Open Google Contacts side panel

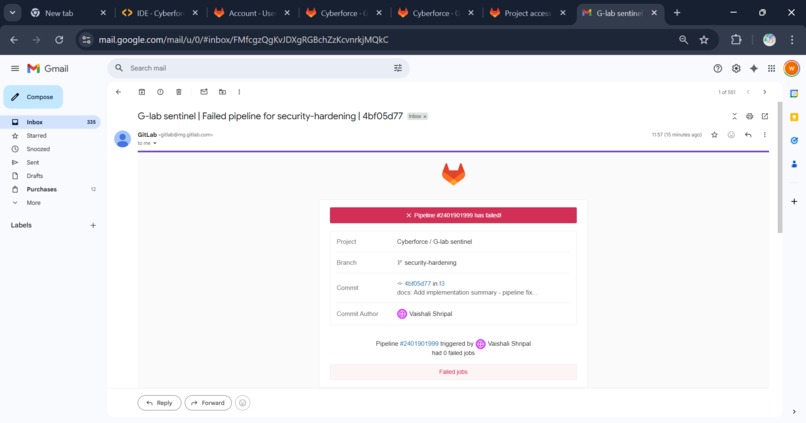coord(794,164)
